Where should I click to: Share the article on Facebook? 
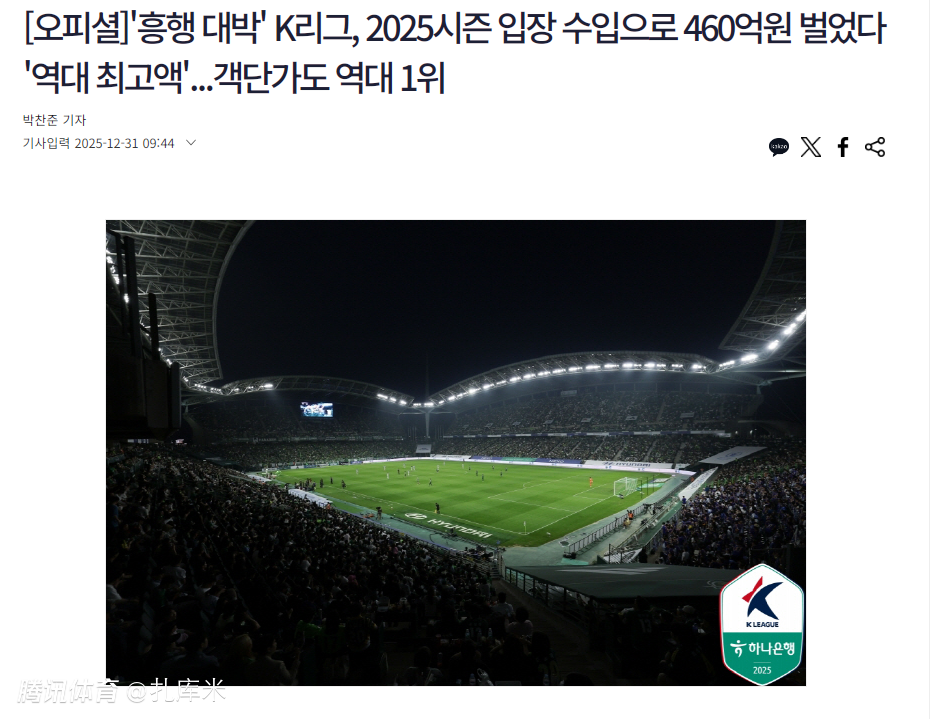[843, 147]
